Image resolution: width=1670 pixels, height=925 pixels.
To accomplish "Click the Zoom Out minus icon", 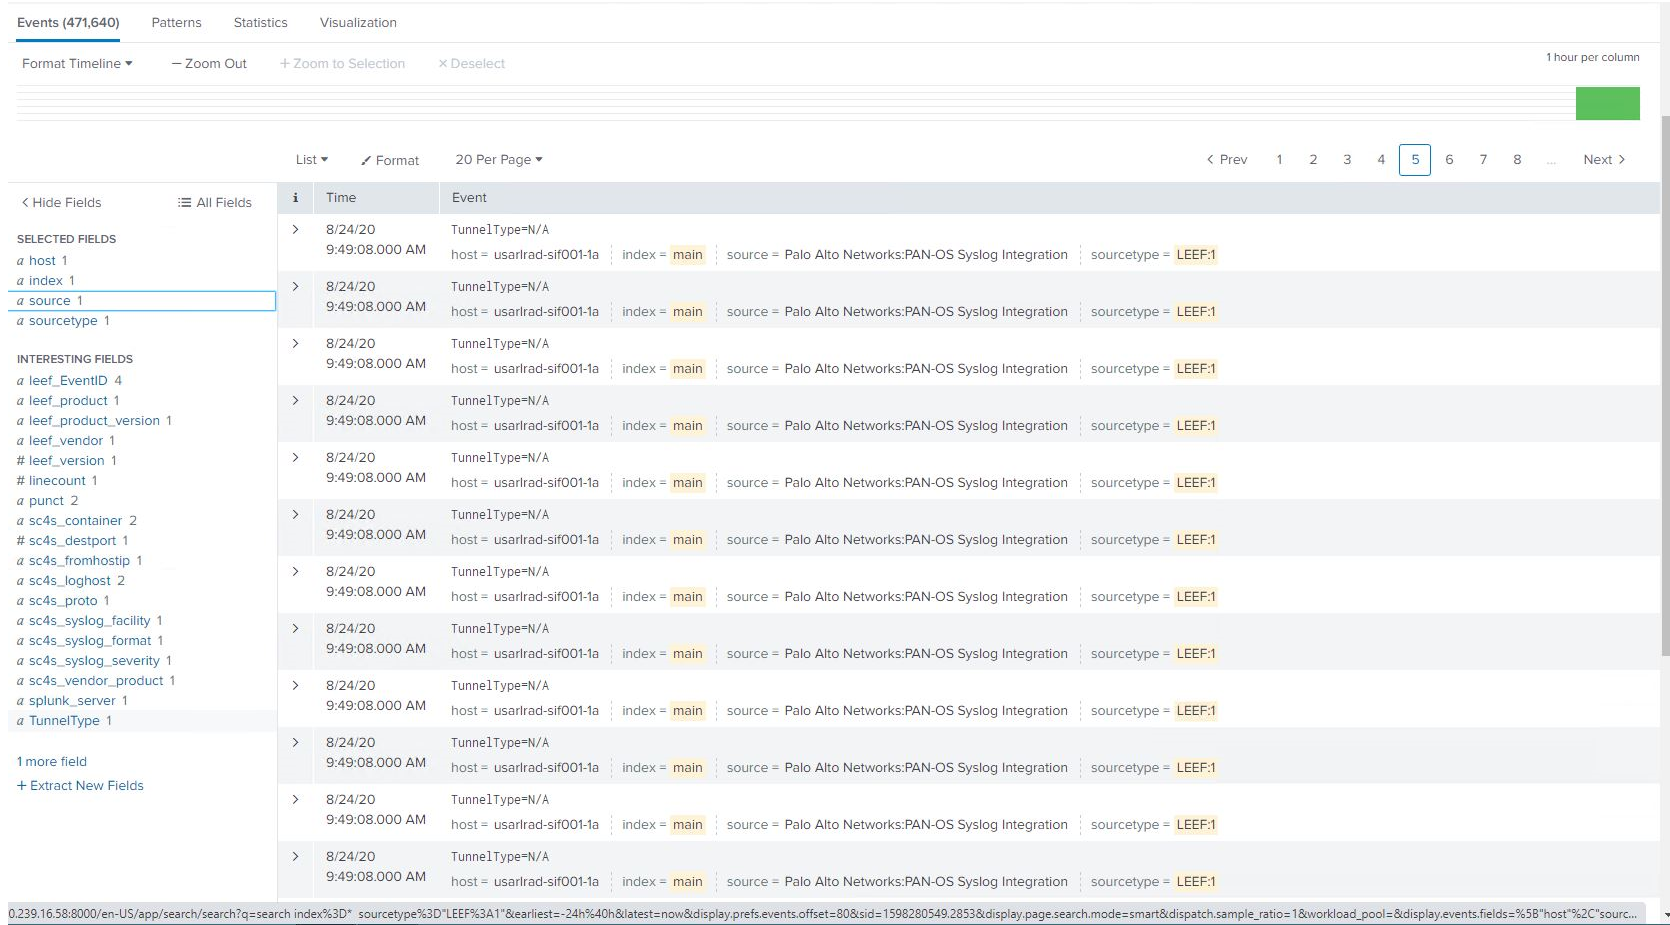I will pyautogui.click(x=175, y=63).
